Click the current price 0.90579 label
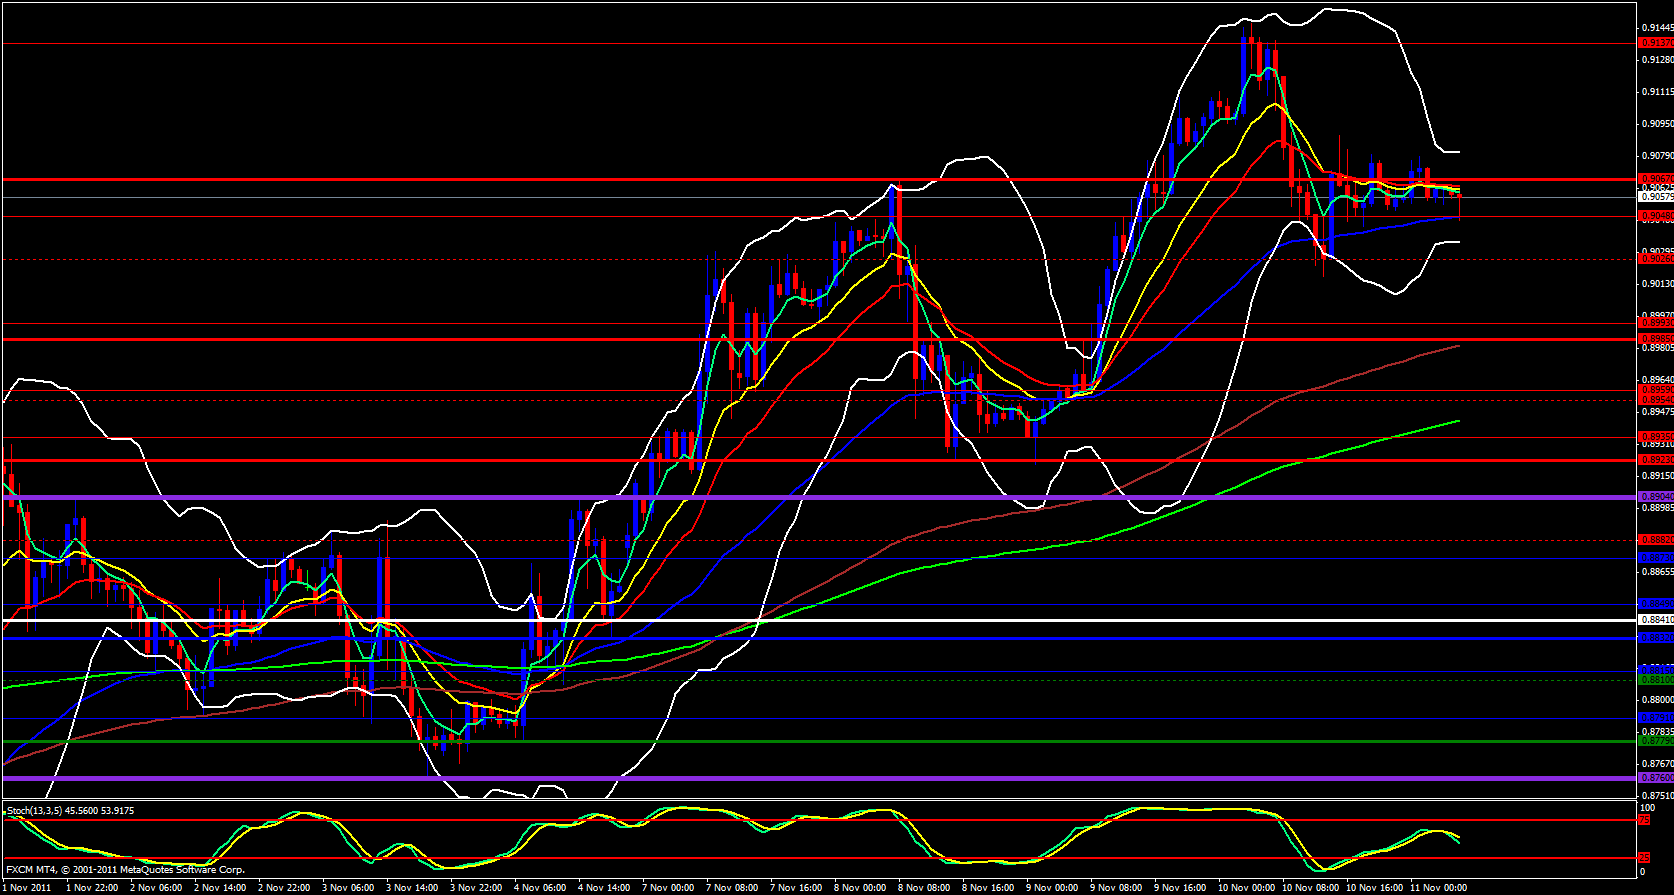1674x895 pixels. tap(1656, 197)
